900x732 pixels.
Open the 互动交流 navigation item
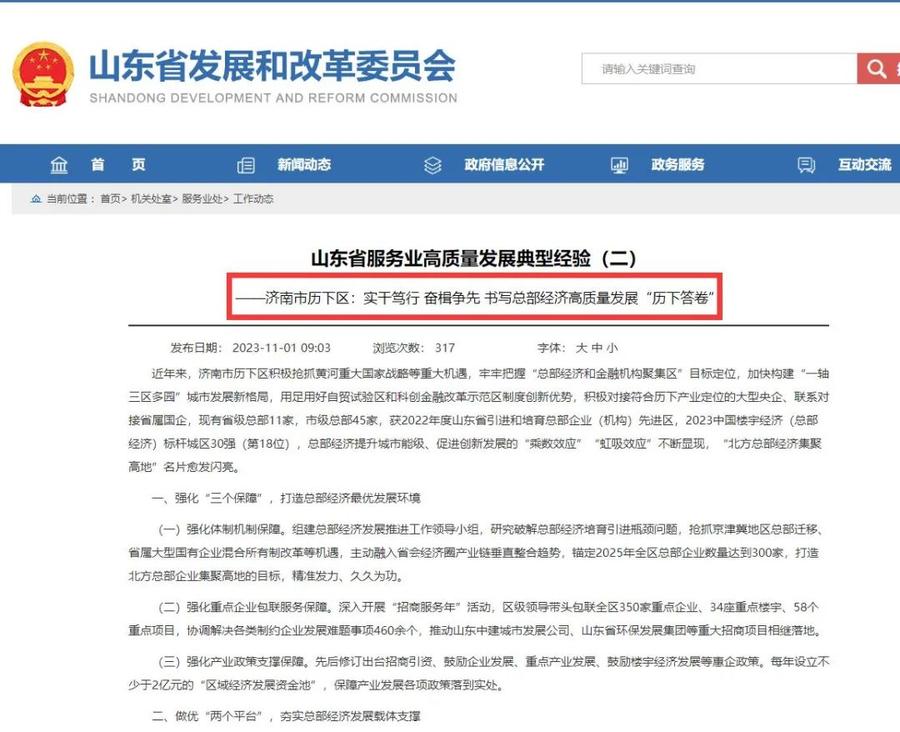[x=864, y=165]
